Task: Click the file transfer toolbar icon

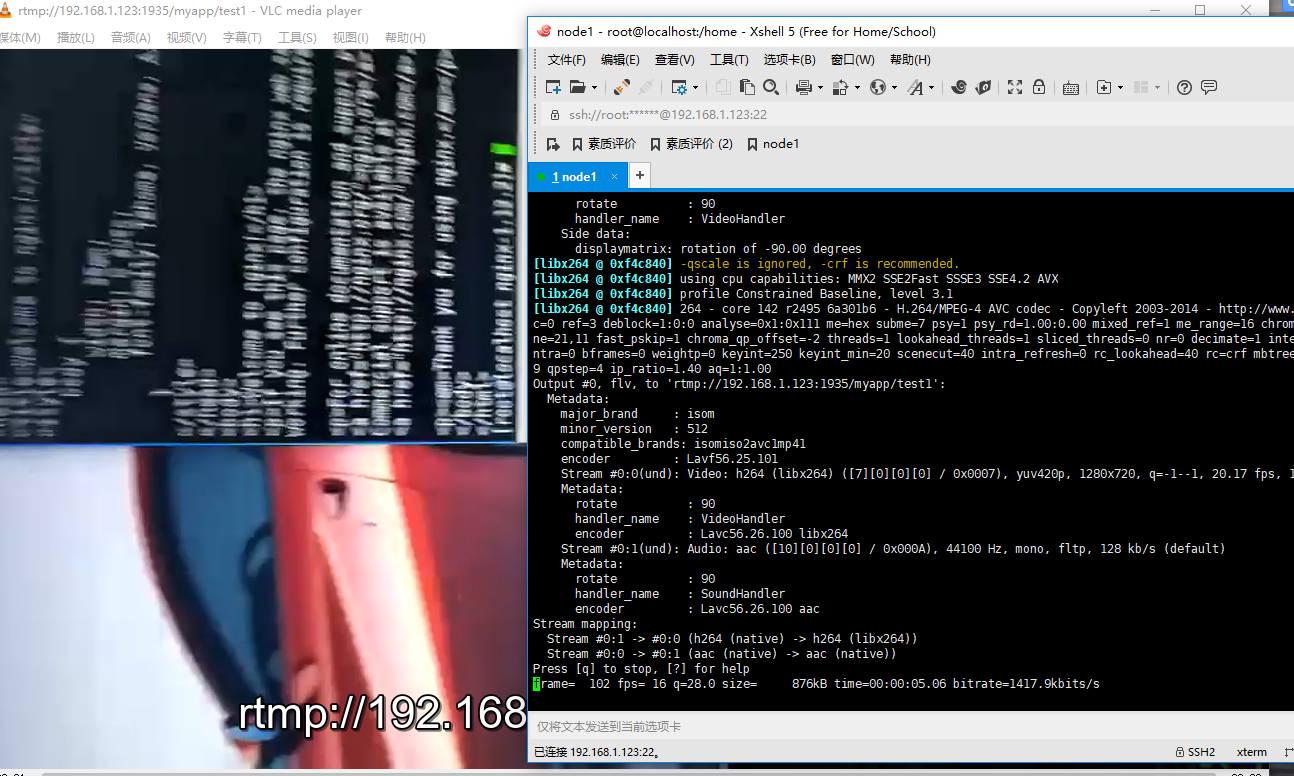Action: click(x=840, y=87)
